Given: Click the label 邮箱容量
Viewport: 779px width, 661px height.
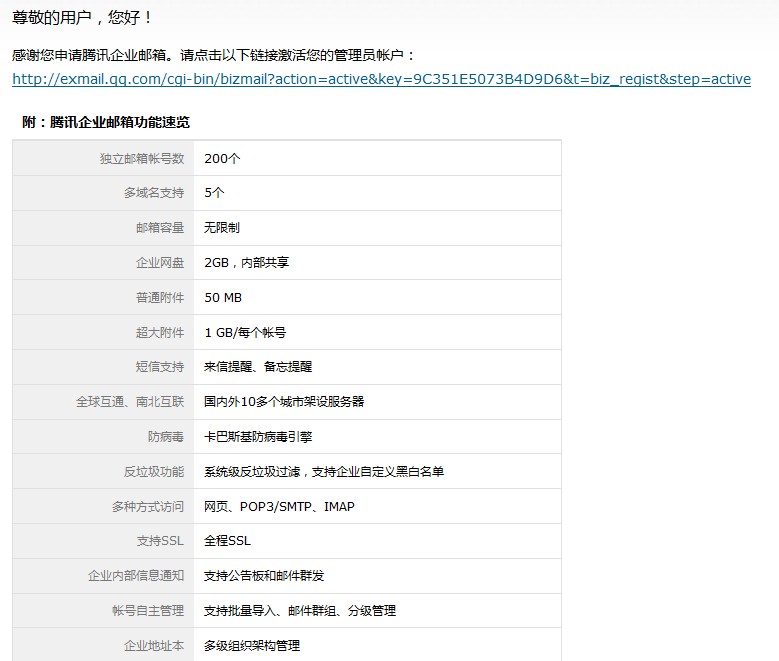Looking at the screenshot, I should 160,228.
